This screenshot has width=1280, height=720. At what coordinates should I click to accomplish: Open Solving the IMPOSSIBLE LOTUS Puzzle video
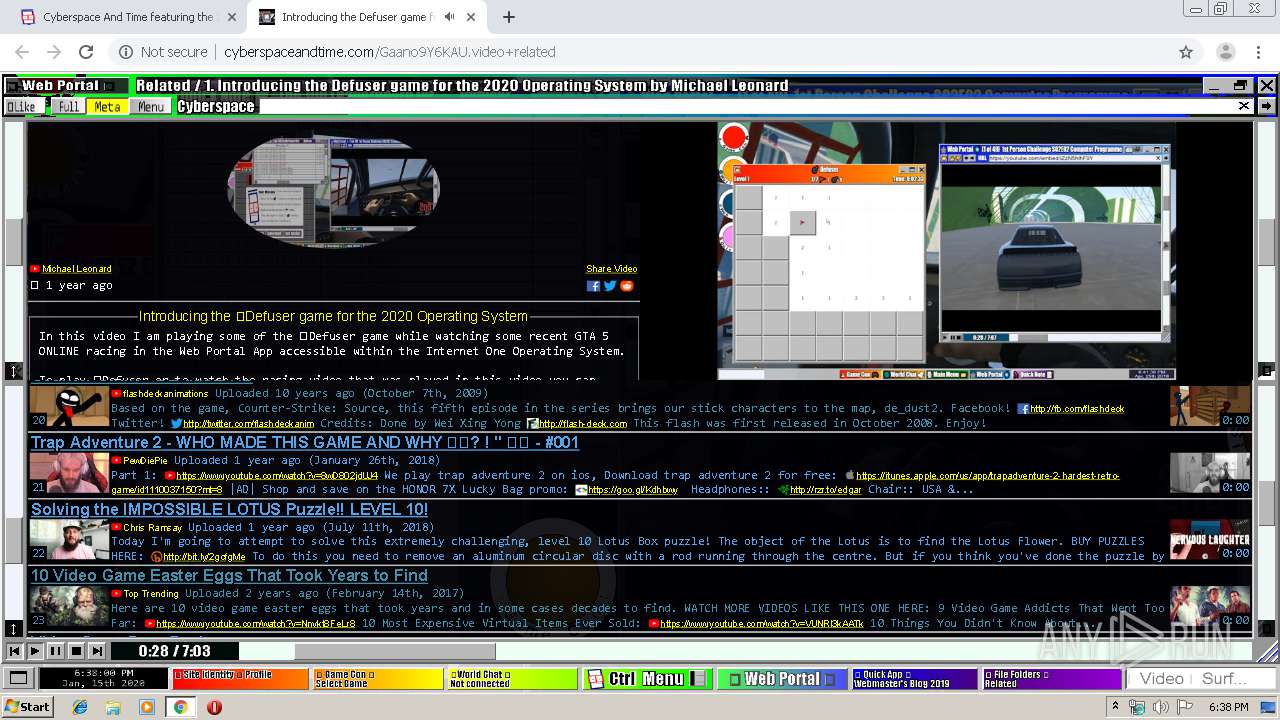click(229, 510)
